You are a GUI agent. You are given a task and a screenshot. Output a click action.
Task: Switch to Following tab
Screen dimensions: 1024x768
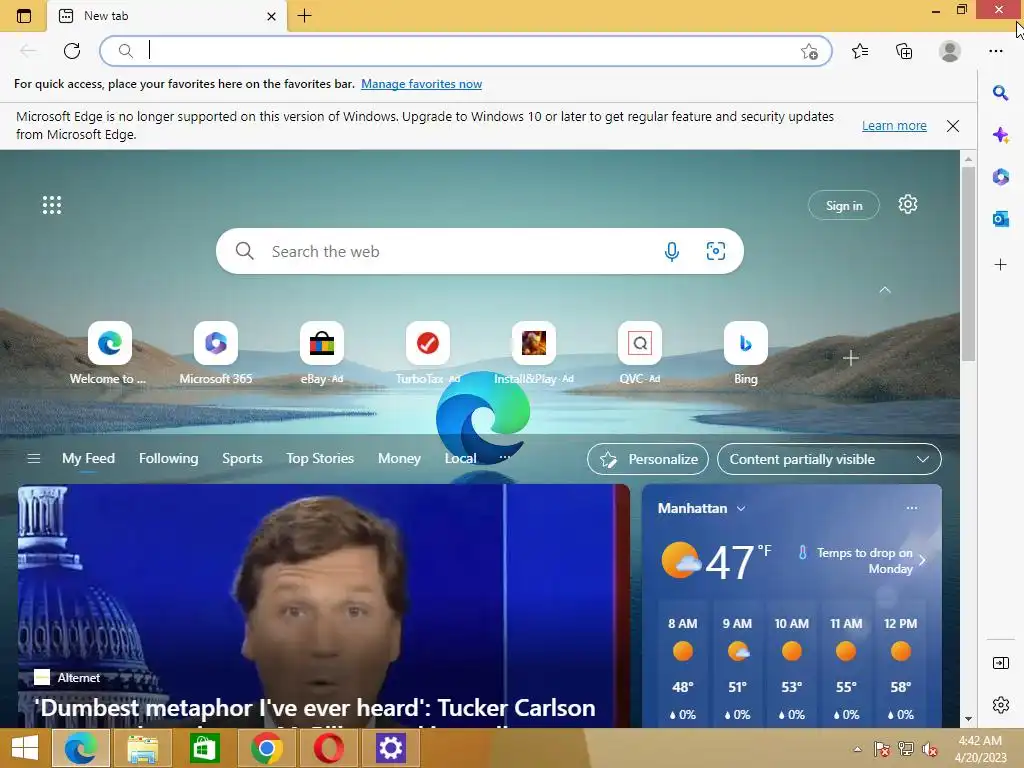tap(168, 458)
